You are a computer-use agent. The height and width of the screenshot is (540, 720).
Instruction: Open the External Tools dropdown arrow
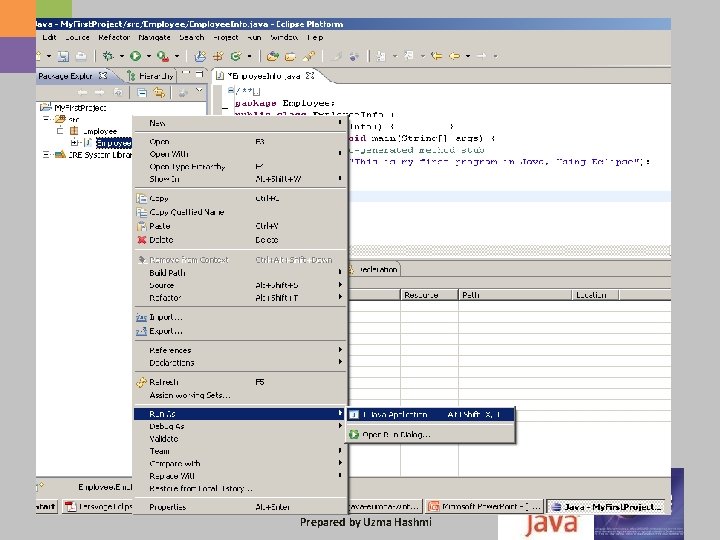click(x=177, y=56)
